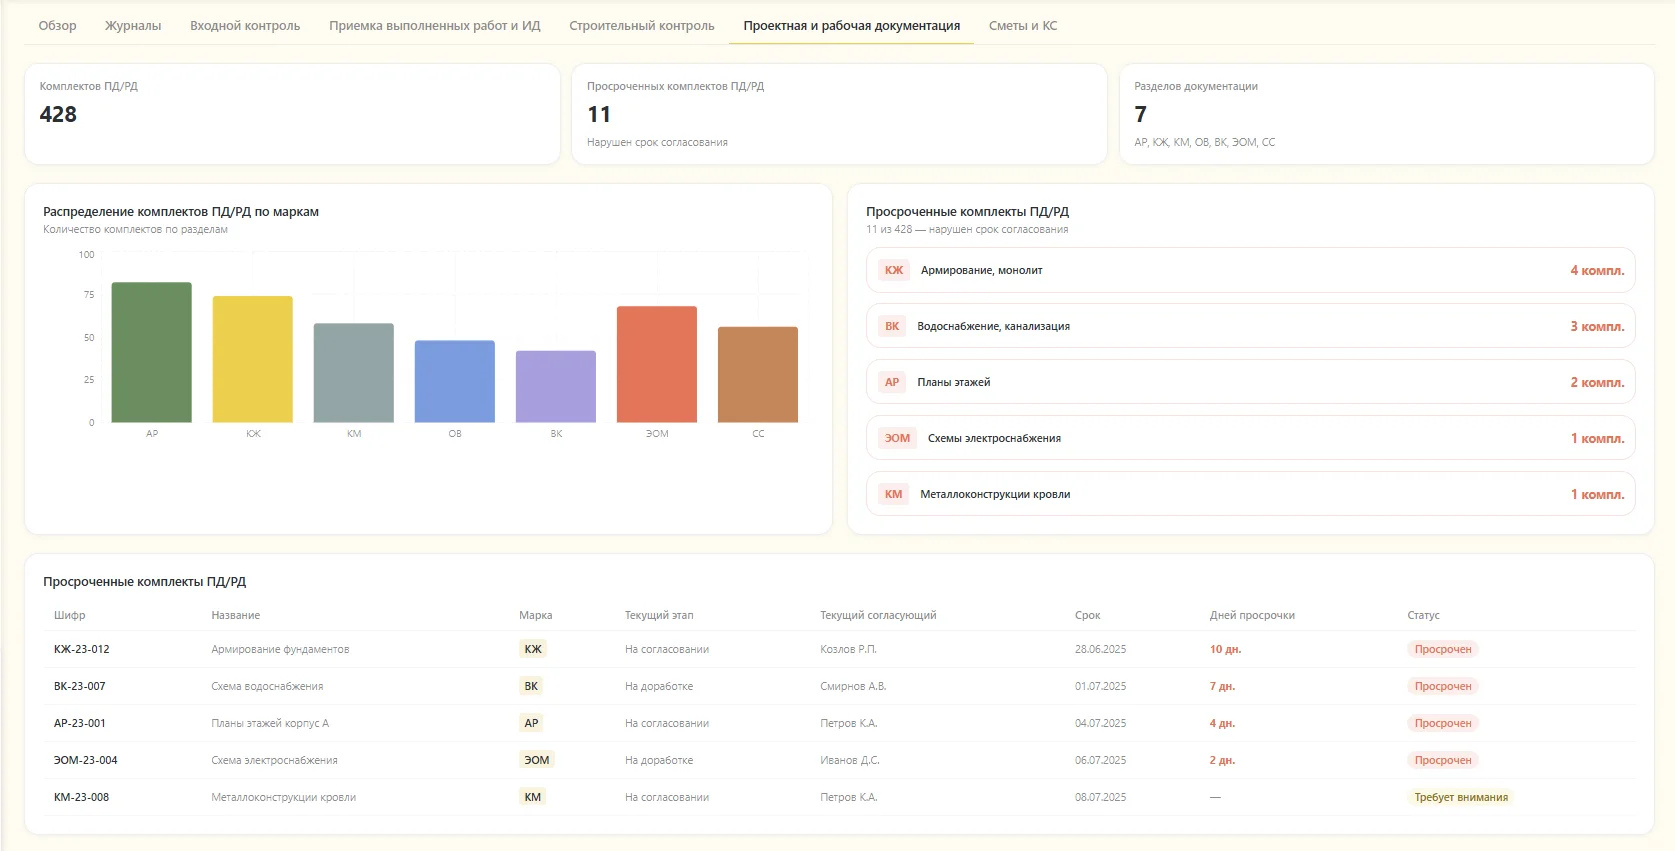The width and height of the screenshot is (1675, 851).
Task: Click the gray КМ bar in chart
Action: coord(354,373)
